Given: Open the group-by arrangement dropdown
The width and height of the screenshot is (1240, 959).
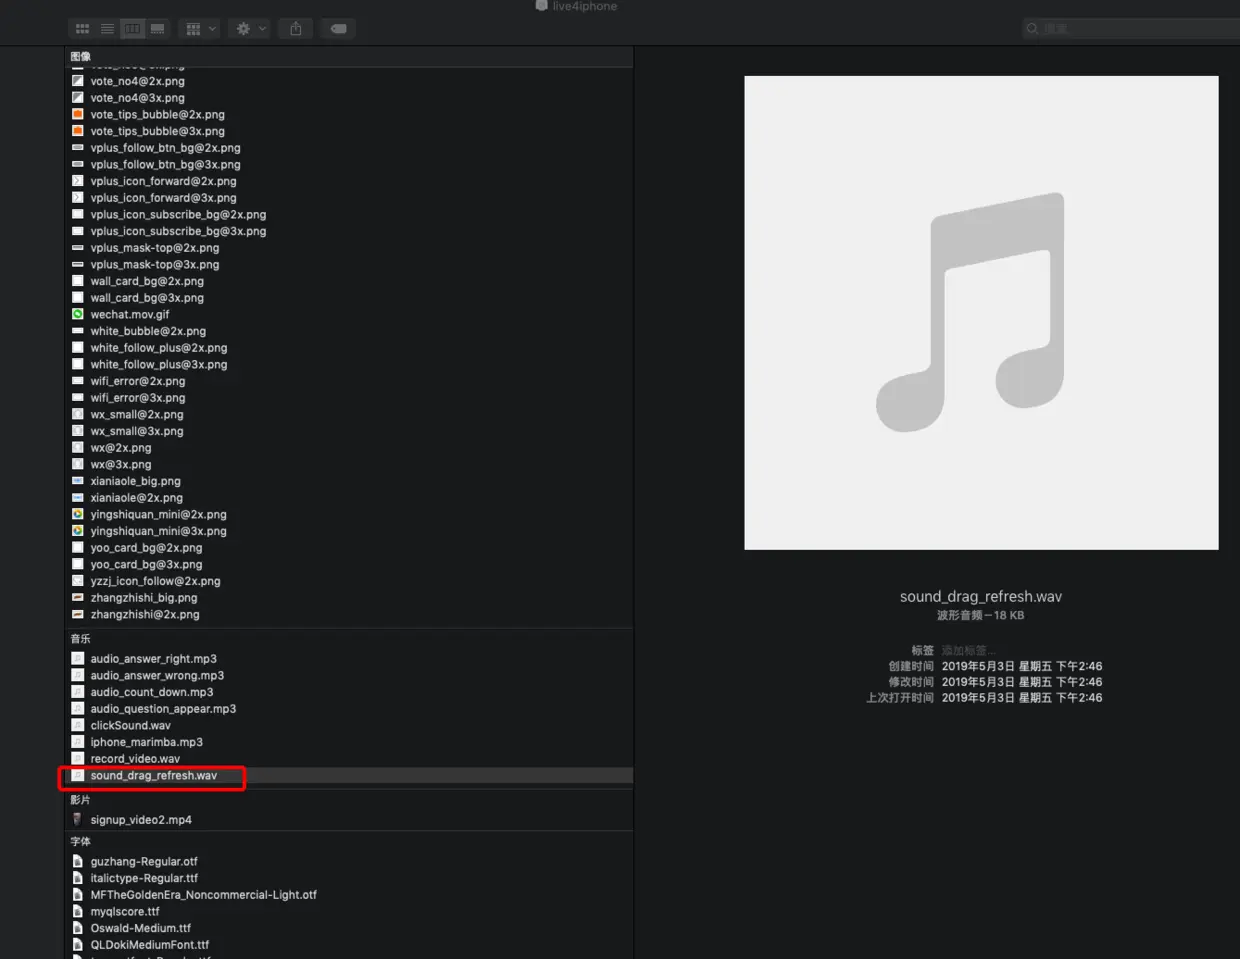Looking at the screenshot, I should (200, 29).
